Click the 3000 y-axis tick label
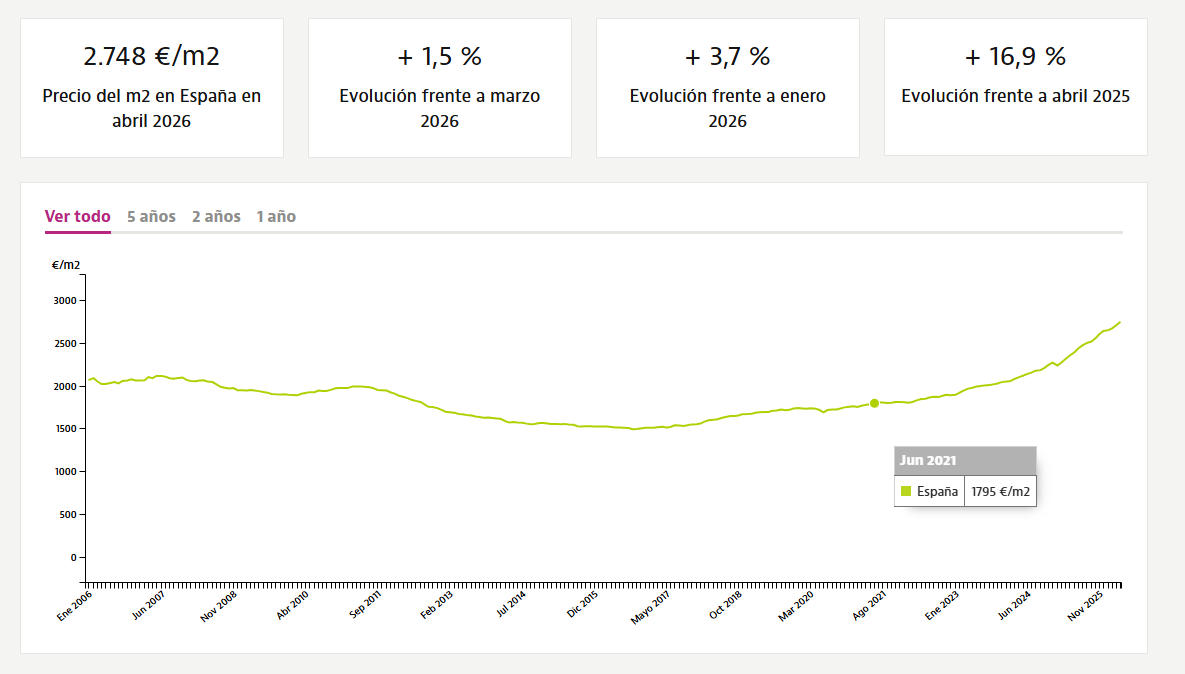Viewport: 1185px width, 674px height. [65, 301]
